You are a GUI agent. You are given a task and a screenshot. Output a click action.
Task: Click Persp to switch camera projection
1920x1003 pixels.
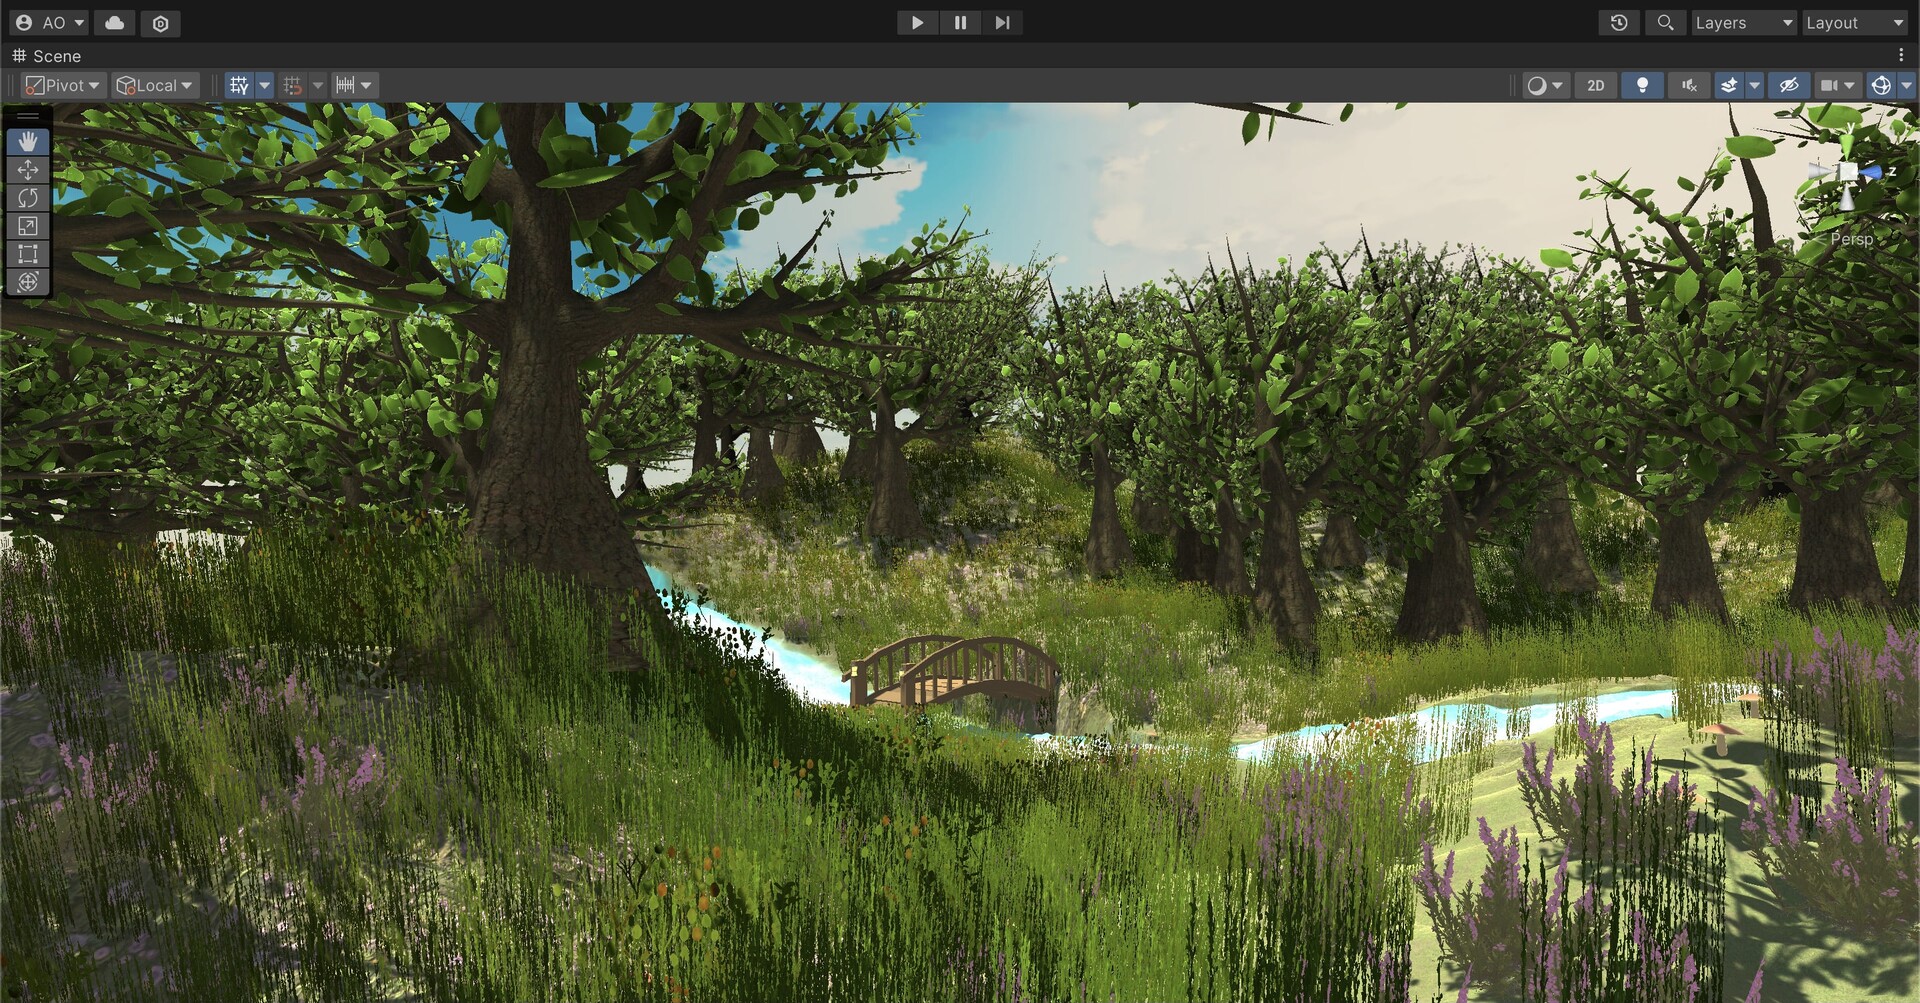[x=1853, y=239]
